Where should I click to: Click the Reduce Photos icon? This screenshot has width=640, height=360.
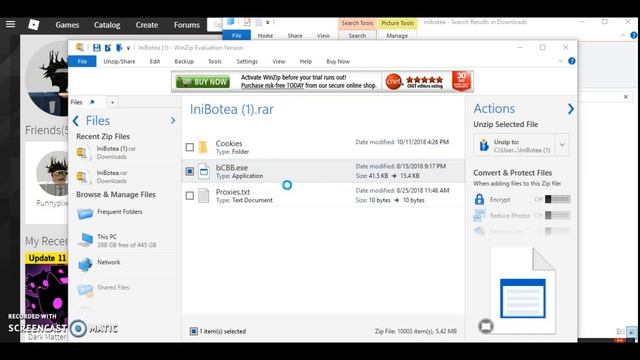click(x=479, y=216)
